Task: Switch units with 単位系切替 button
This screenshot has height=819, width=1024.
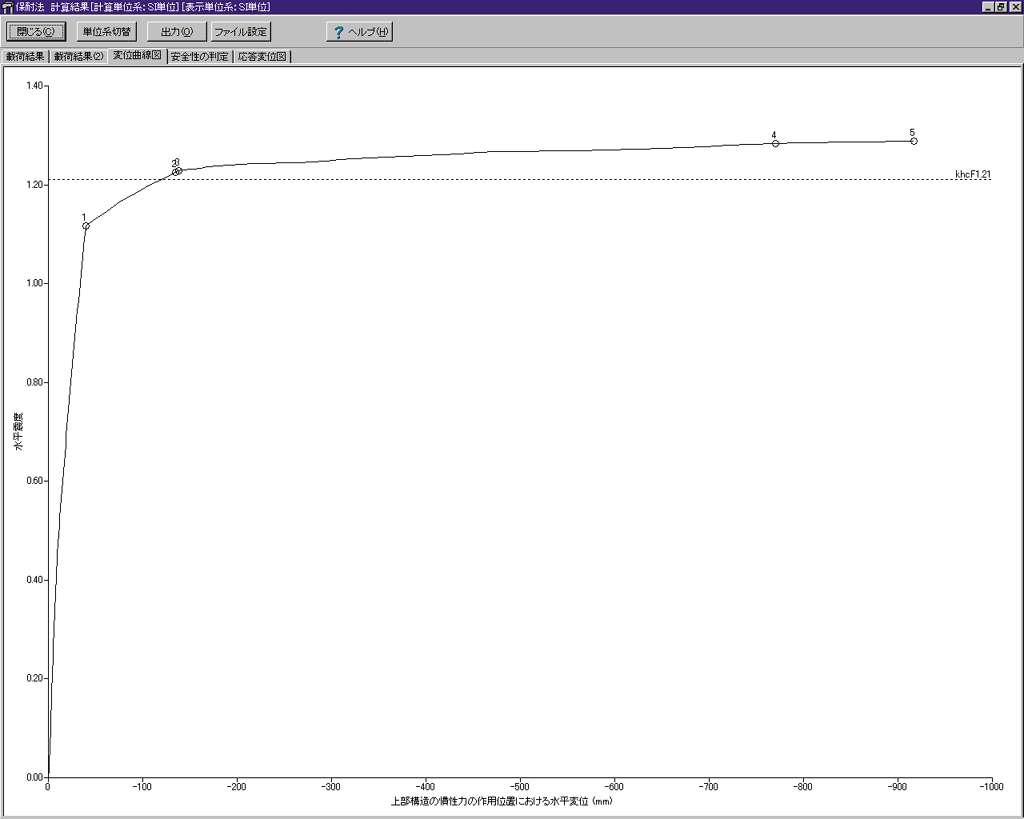Action: [x=106, y=32]
